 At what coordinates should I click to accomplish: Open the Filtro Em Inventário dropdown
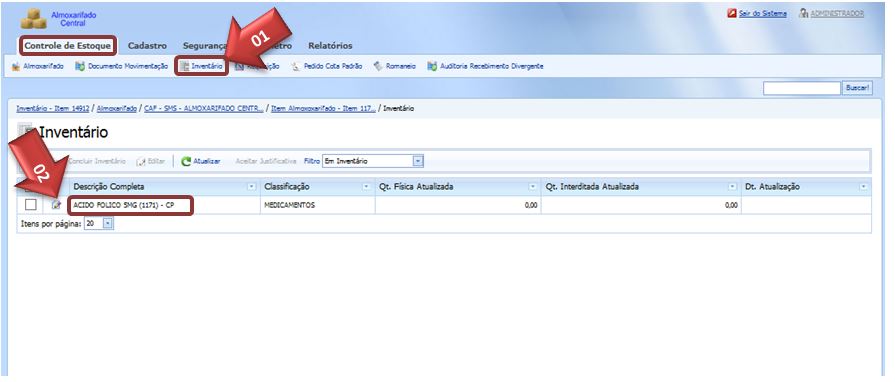click(x=418, y=162)
